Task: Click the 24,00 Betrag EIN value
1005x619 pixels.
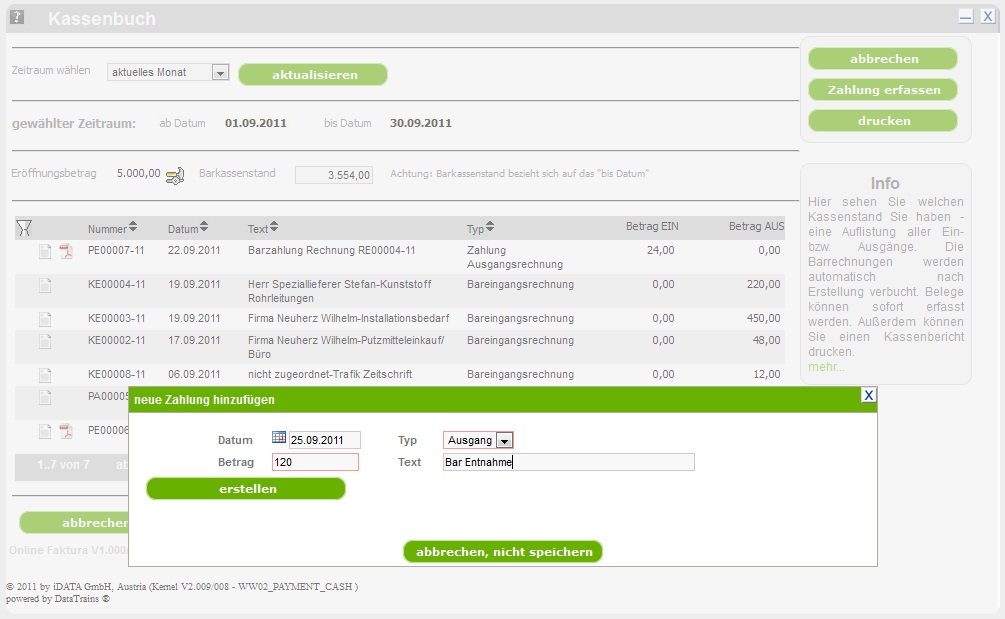Action: [x=660, y=251]
